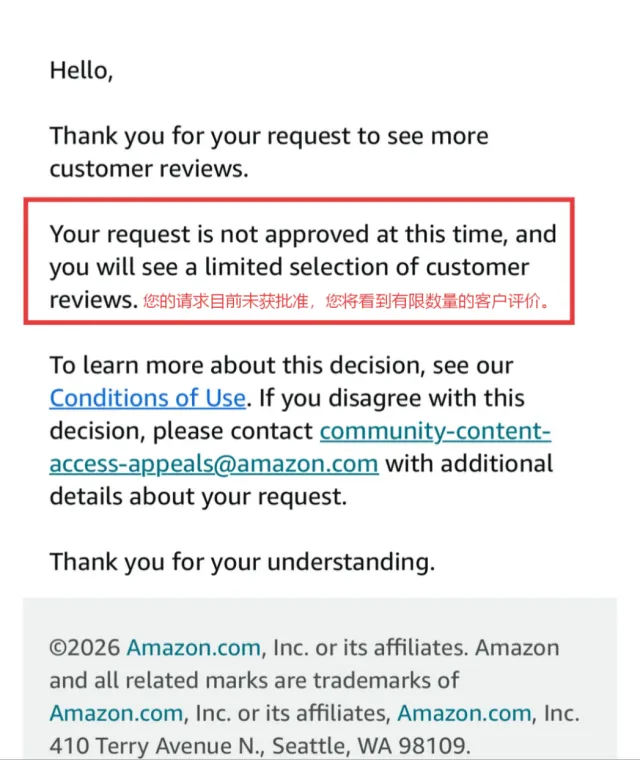Open the Amazon.com link after ©2026
The width and height of the screenshot is (640, 760).
click(x=193, y=648)
